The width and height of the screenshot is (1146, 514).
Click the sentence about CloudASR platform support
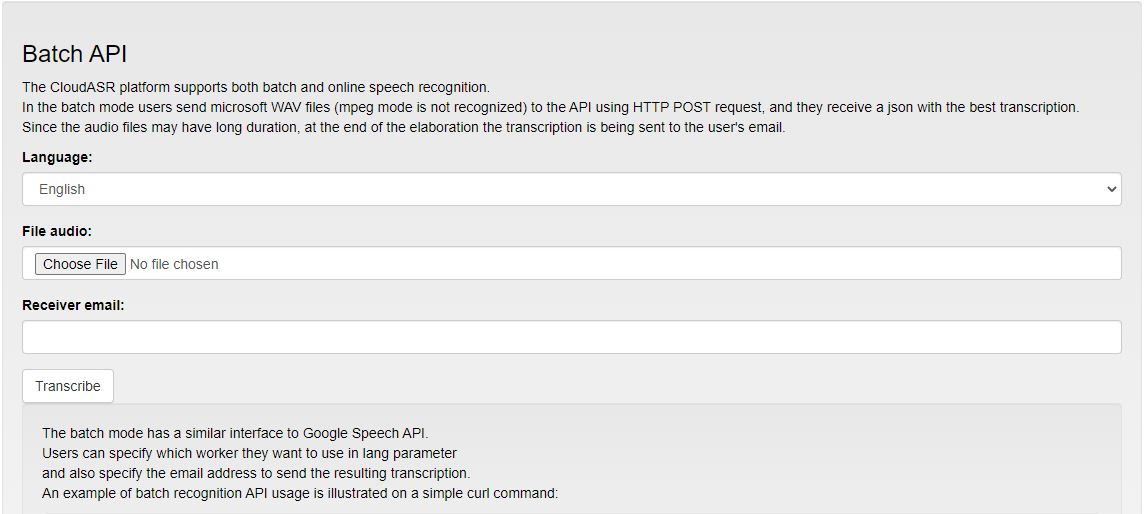point(256,87)
